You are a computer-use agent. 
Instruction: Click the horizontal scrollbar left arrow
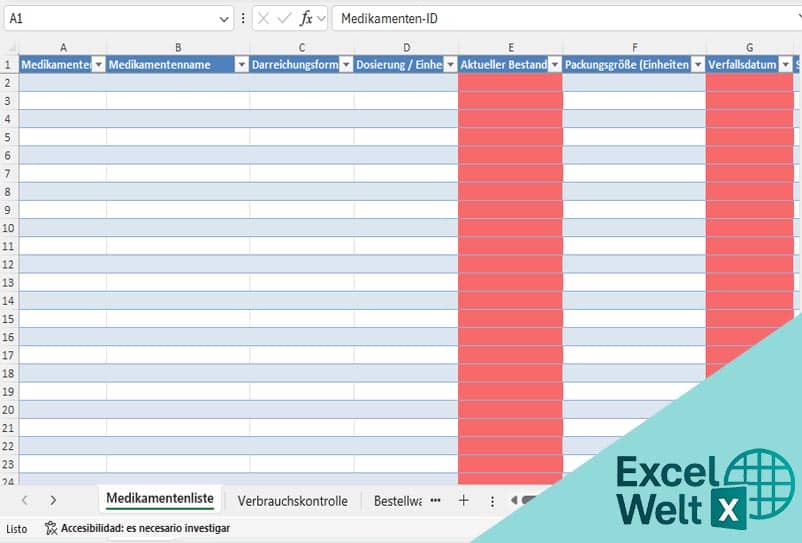click(514, 500)
